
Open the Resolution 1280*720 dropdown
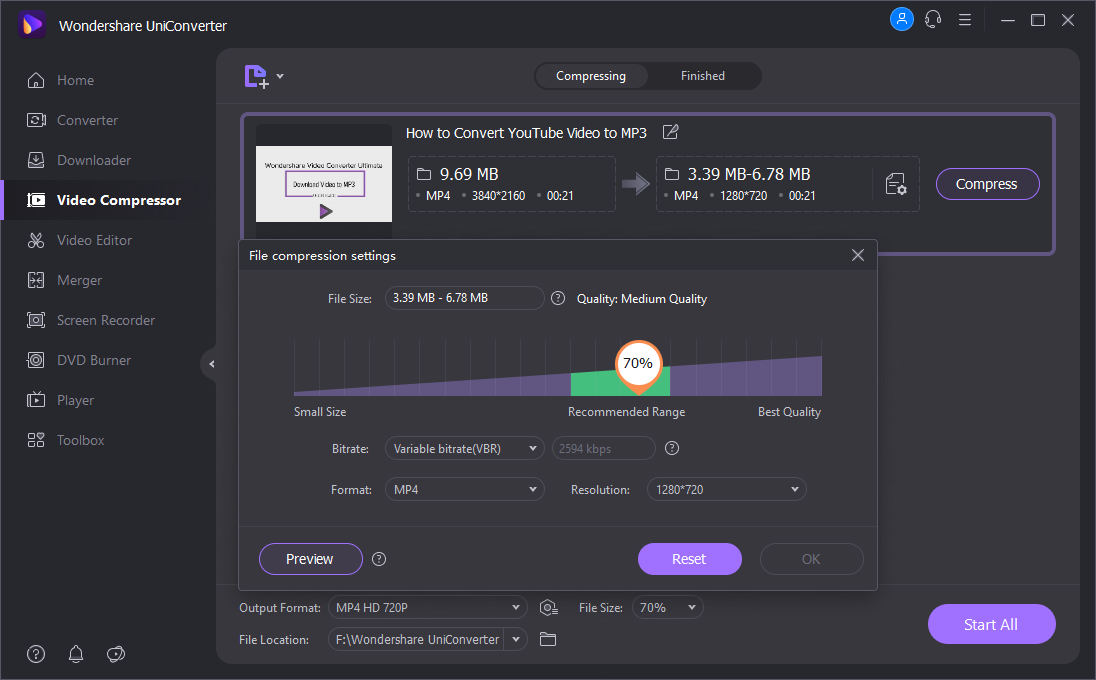click(727, 490)
